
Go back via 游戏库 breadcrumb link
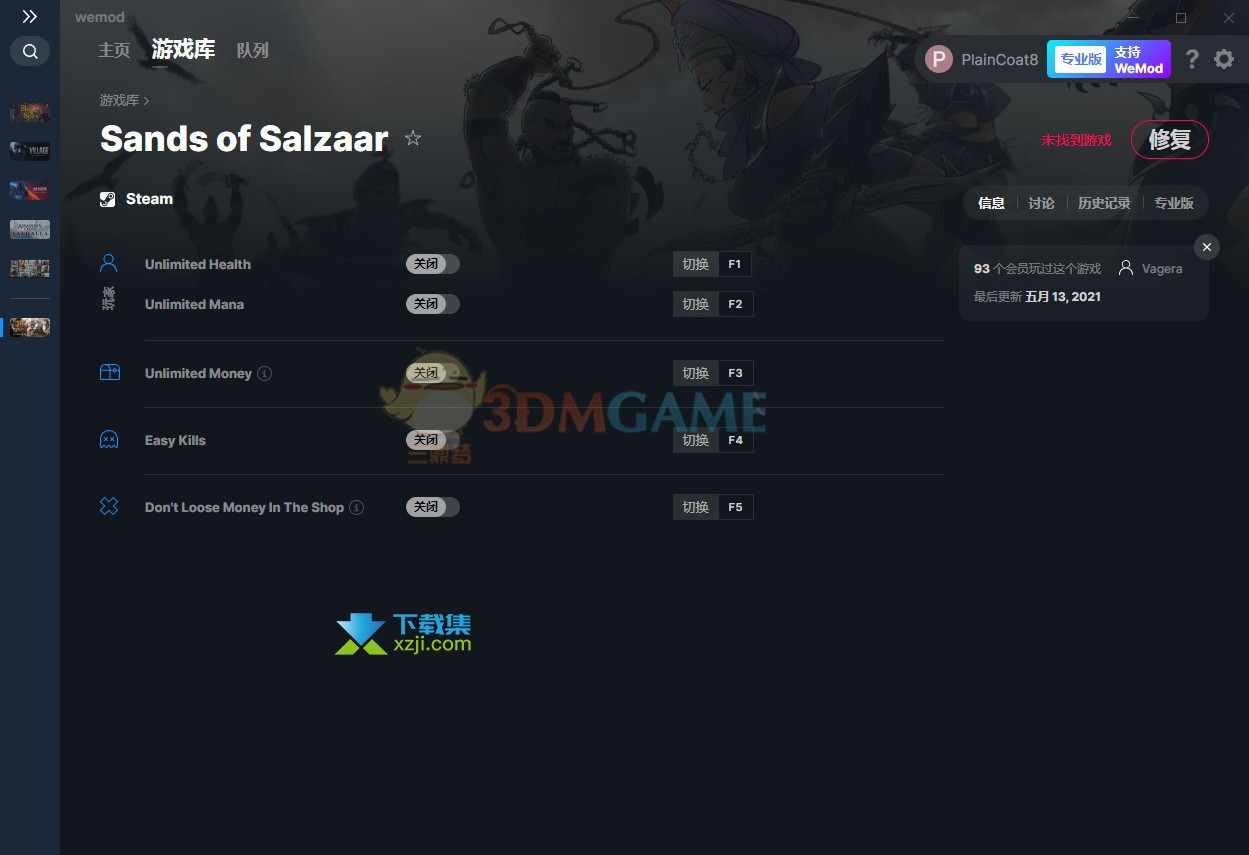tap(119, 100)
